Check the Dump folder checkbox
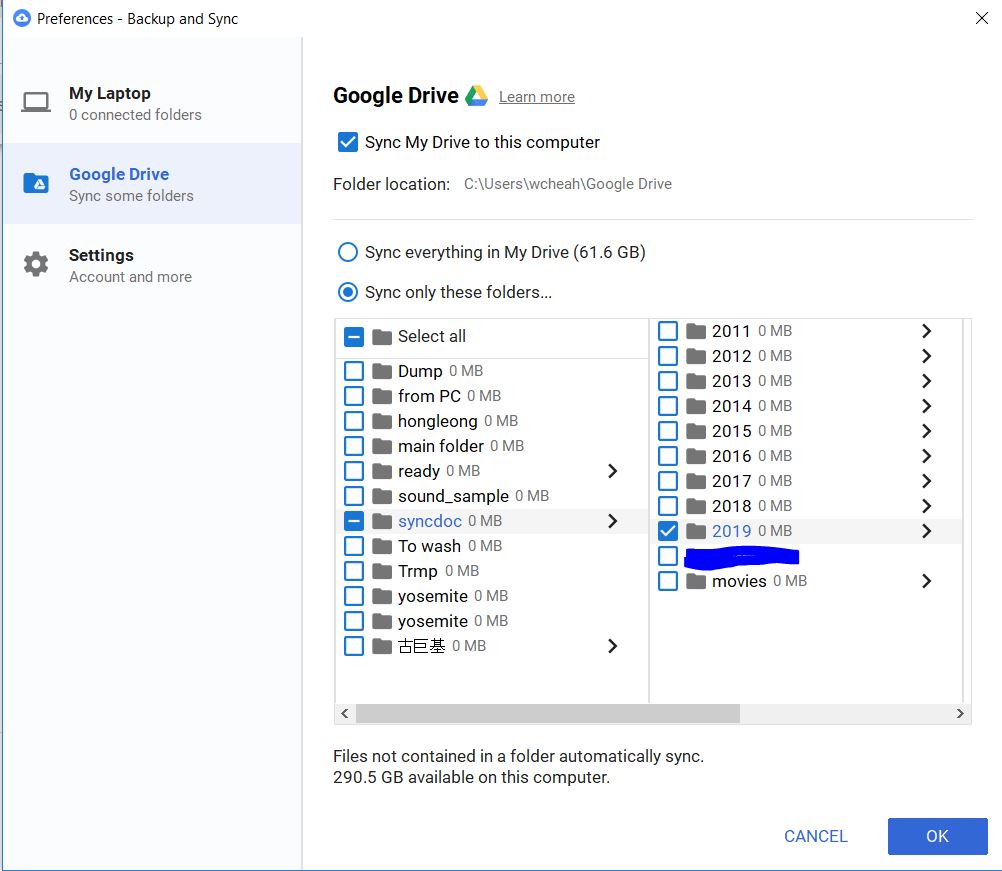 tap(354, 371)
